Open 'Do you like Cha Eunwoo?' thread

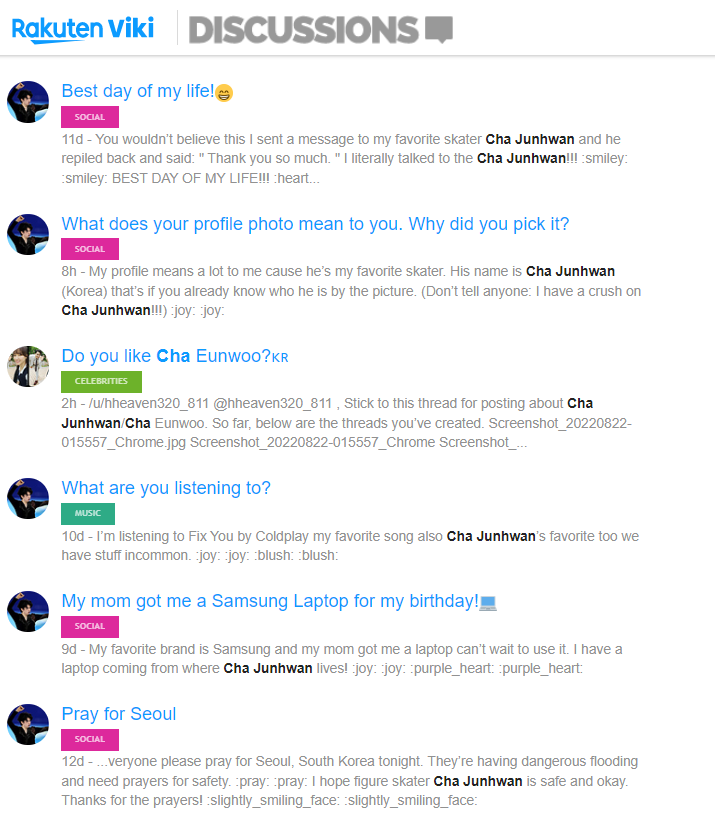point(166,356)
